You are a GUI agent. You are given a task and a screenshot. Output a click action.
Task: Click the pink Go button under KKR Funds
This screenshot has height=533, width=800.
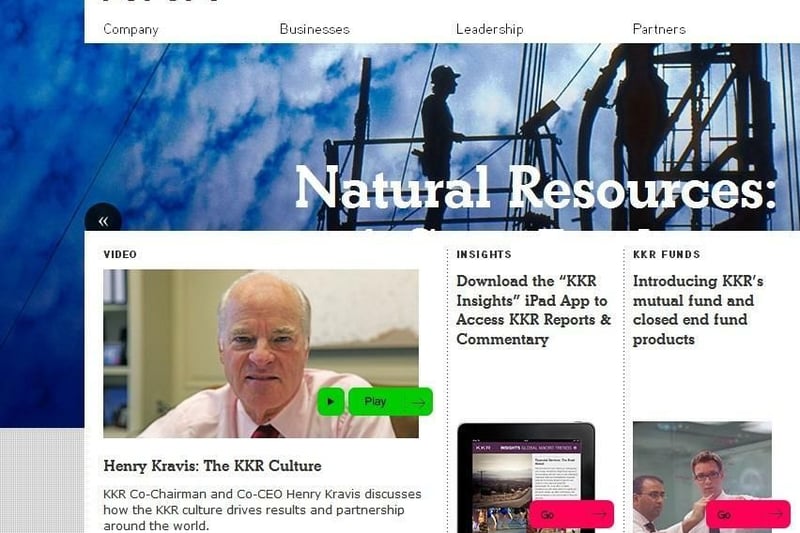tap(748, 515)
